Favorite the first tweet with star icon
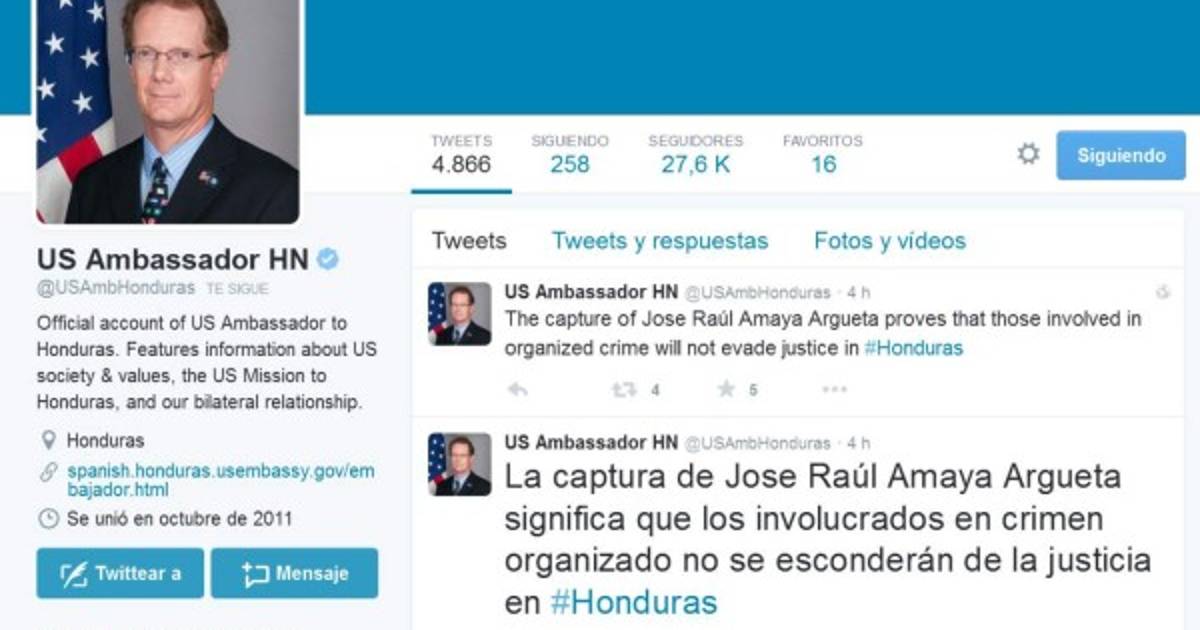This screenshot has width=1200, height=630. click(x=726, y=389)
